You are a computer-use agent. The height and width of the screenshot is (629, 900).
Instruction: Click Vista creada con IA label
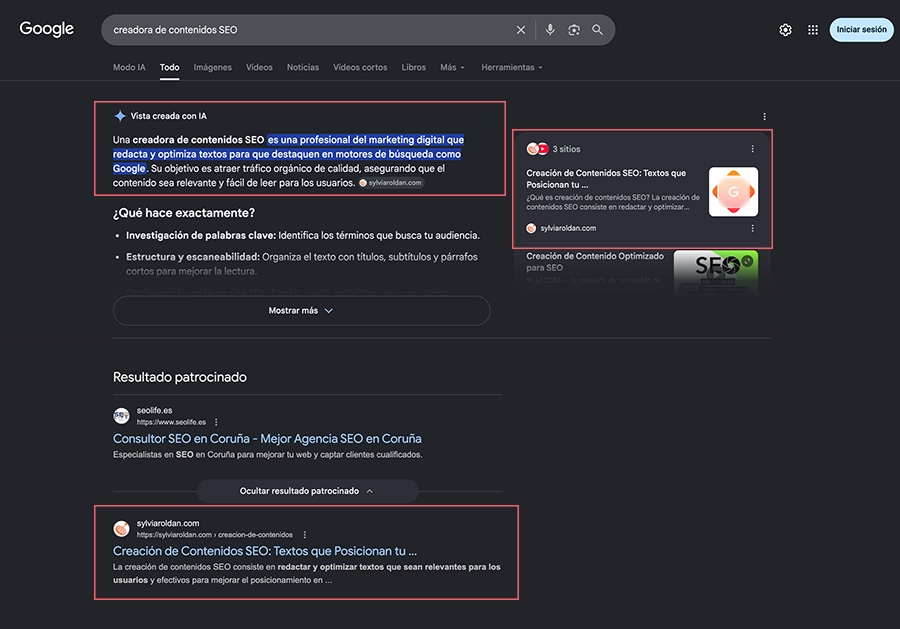click(x=168, y=116)
